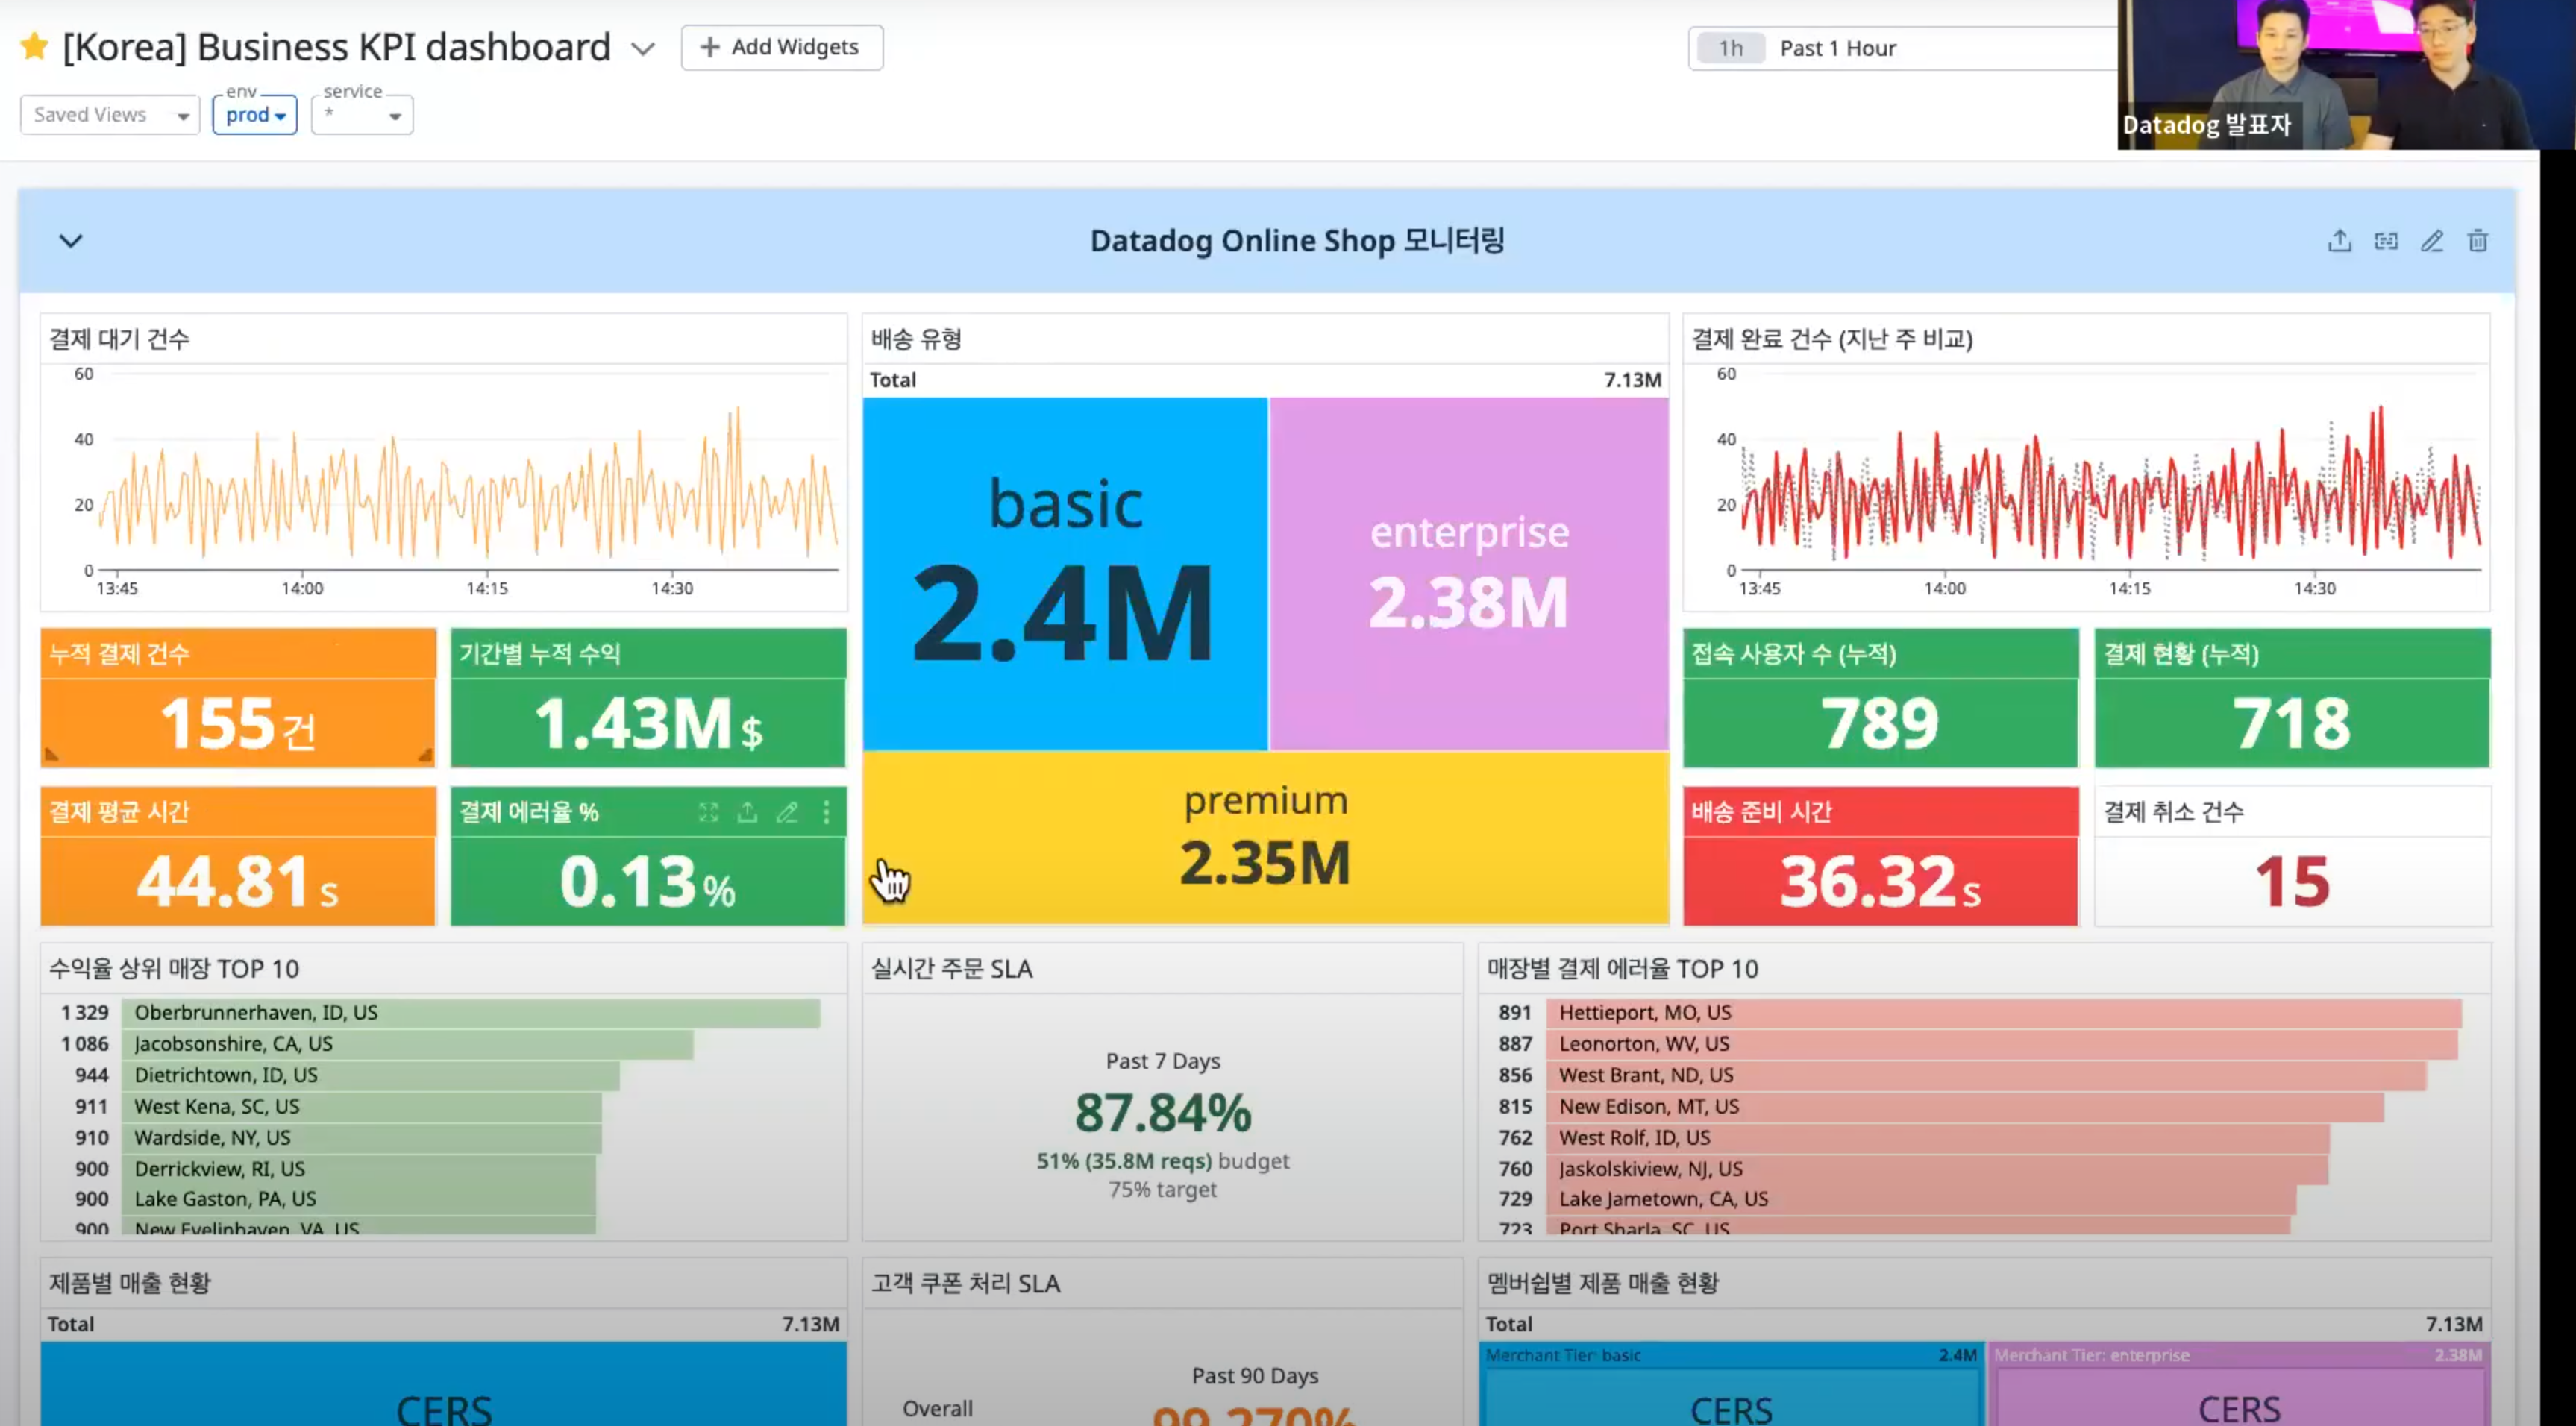Click the 결제 취소 건수 15 widget
The image size is (2576, 1426).
click(2292, 856)
